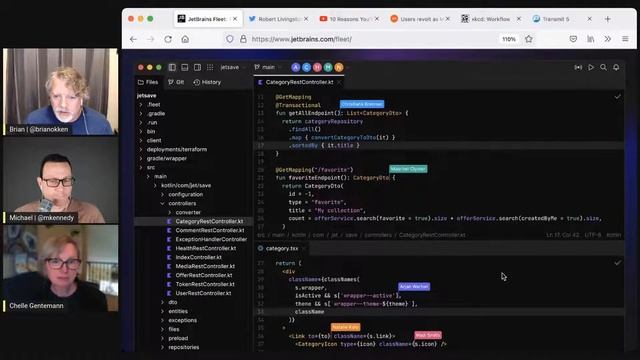The image size is (640, 360).
Task: Close the Transmit 5 tab
Action: point(589,19)
